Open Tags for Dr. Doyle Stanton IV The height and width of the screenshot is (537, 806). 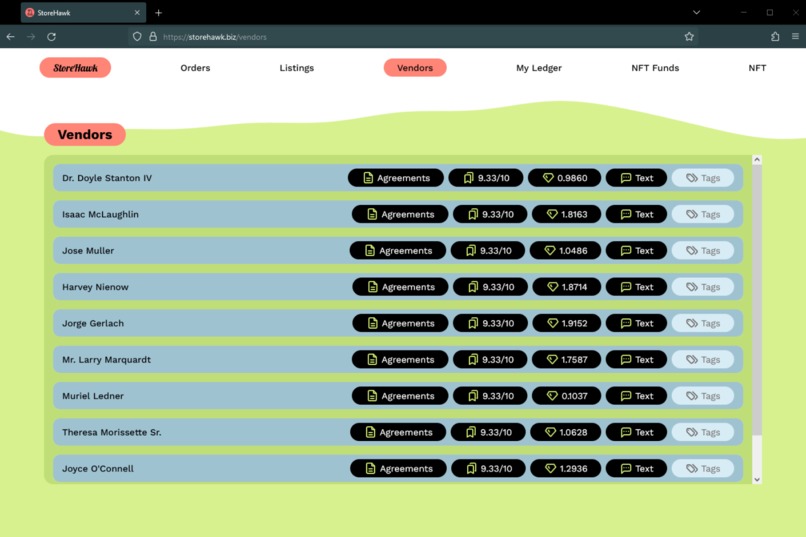point(703,178)
